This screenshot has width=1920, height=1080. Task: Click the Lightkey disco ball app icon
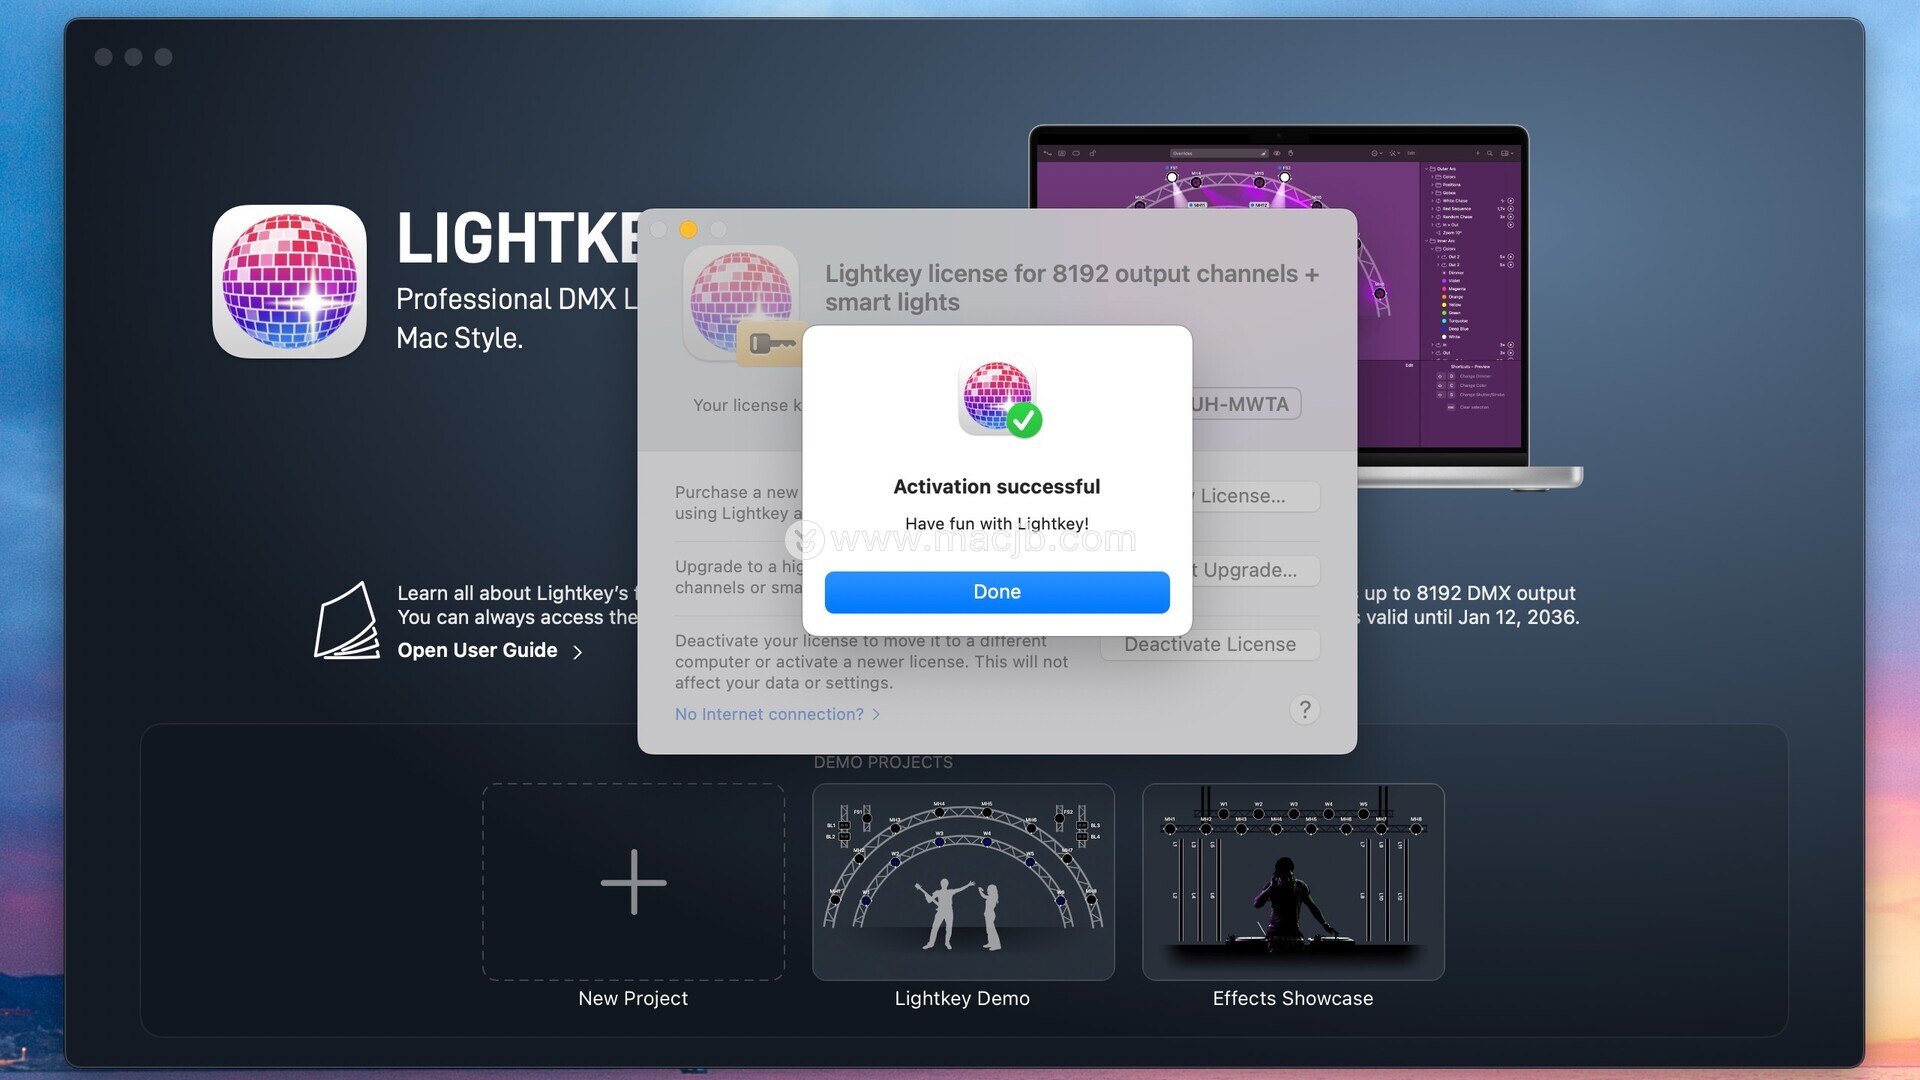pos(289,282)
